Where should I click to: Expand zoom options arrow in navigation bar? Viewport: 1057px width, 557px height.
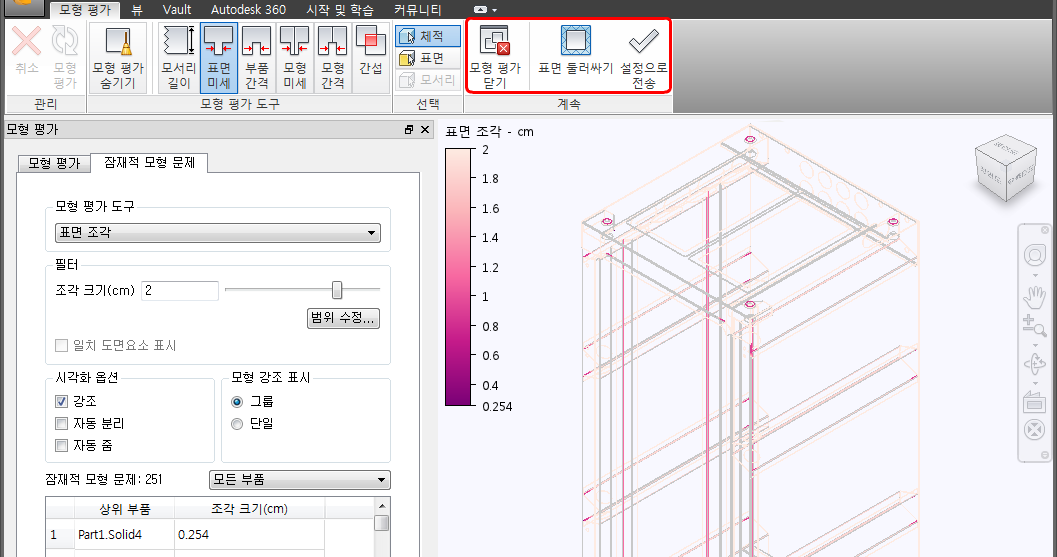(x=1035, y=345)
